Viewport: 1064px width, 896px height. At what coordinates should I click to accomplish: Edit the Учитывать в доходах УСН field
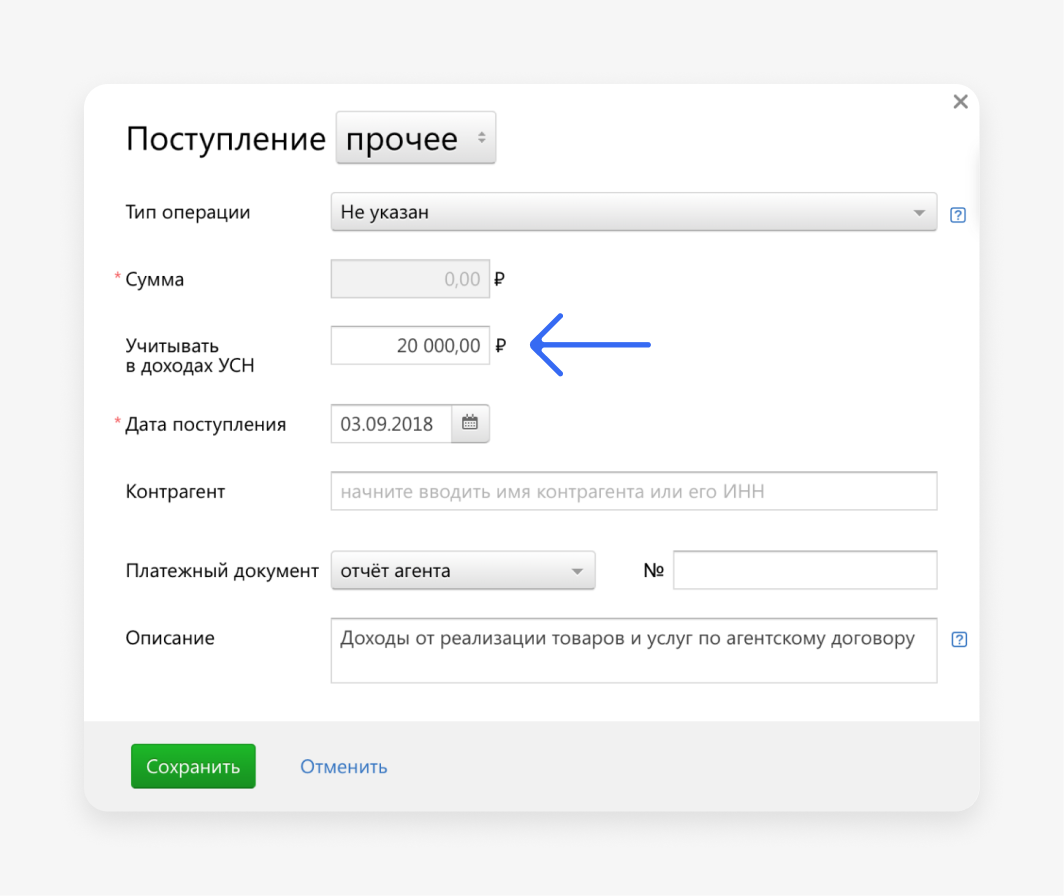(x=410, y=346)
